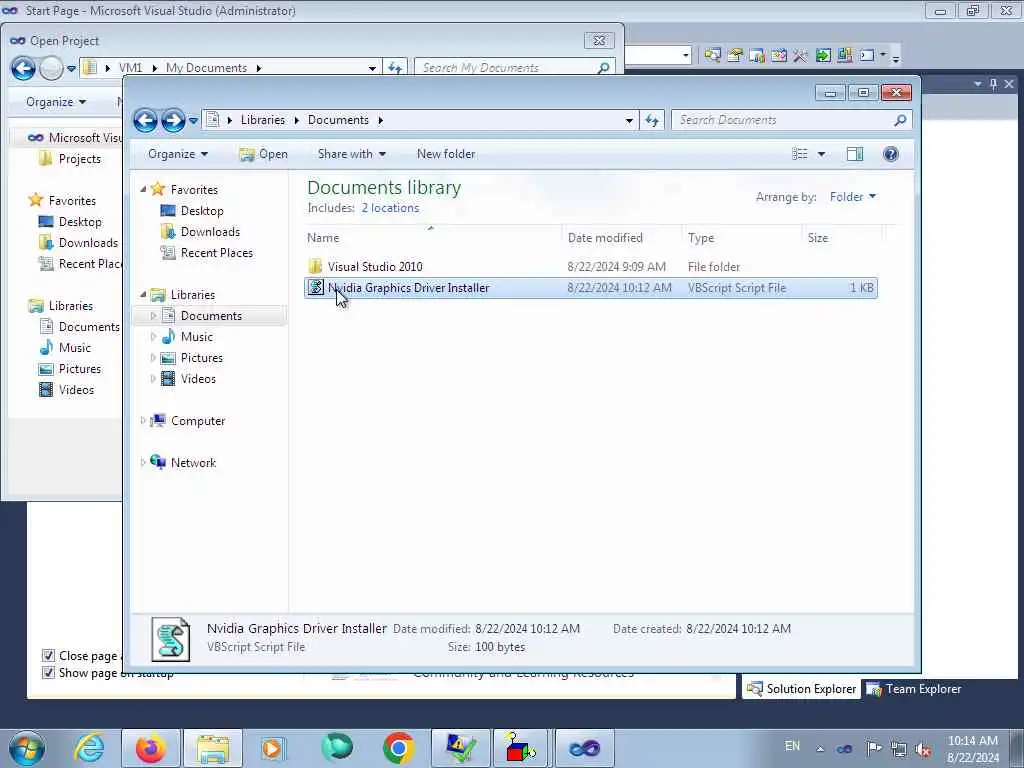This screenshot has width=1024, height=768.
Task: Show the preview pane
Action: [855, 154]
